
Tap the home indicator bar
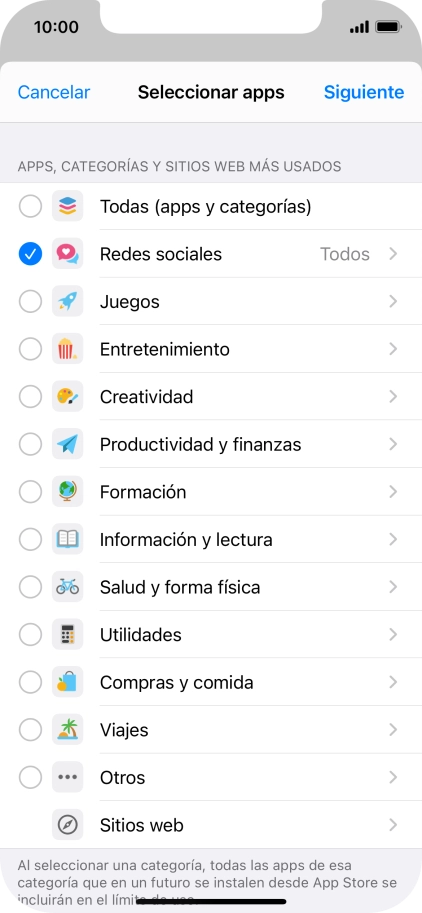(x=211, y=902)
